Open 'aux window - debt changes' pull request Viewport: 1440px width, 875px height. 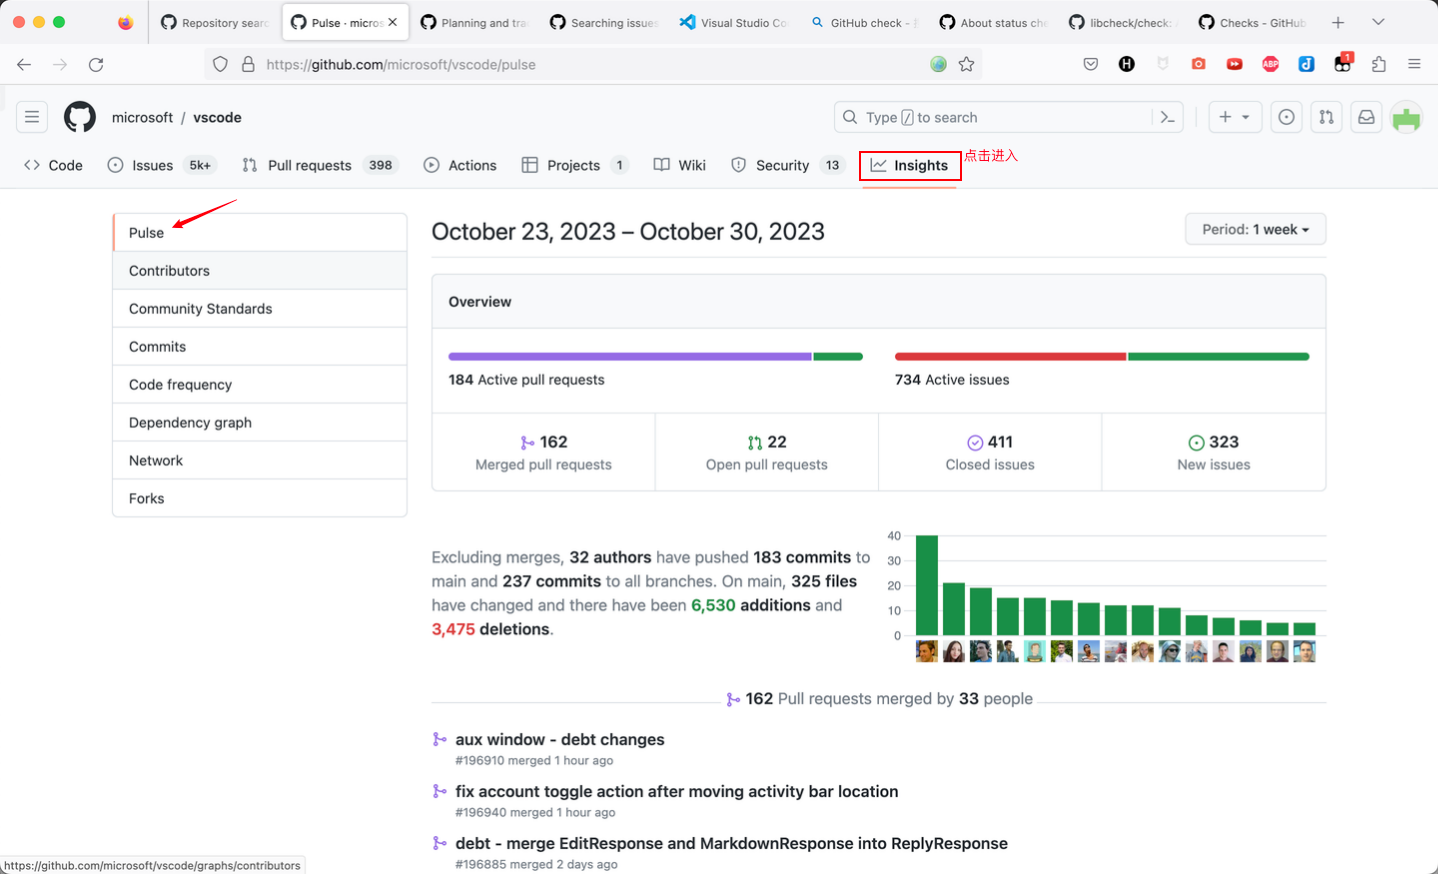[560, 740]
